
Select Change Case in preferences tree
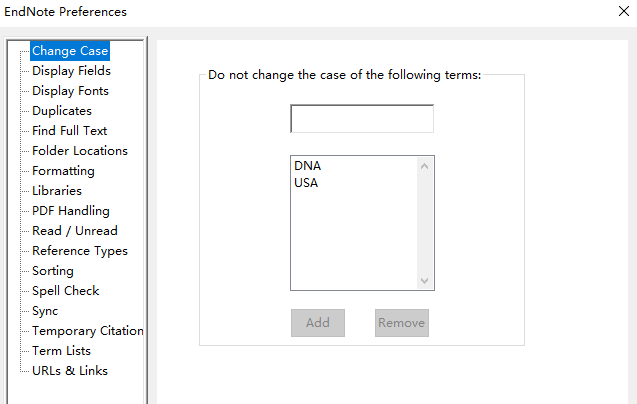point(69,51)
